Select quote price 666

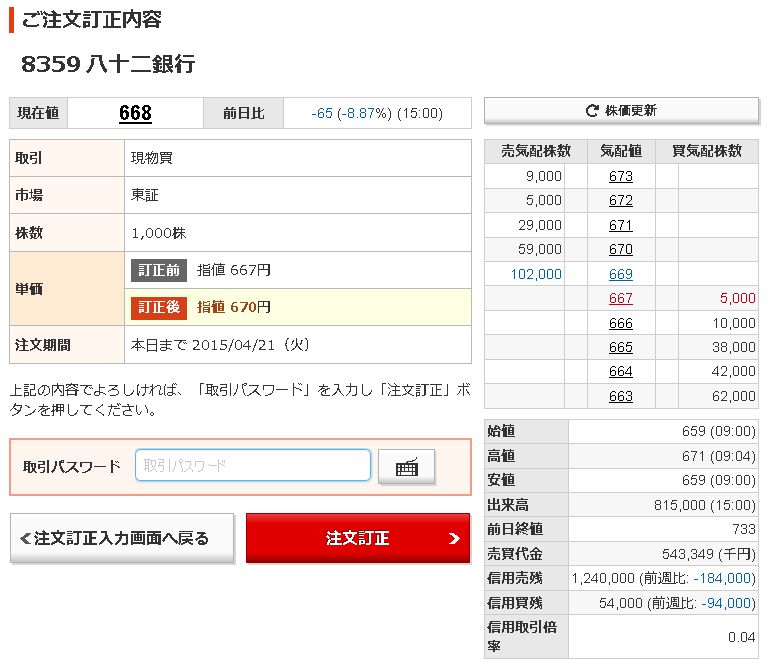tap(621, 323)
